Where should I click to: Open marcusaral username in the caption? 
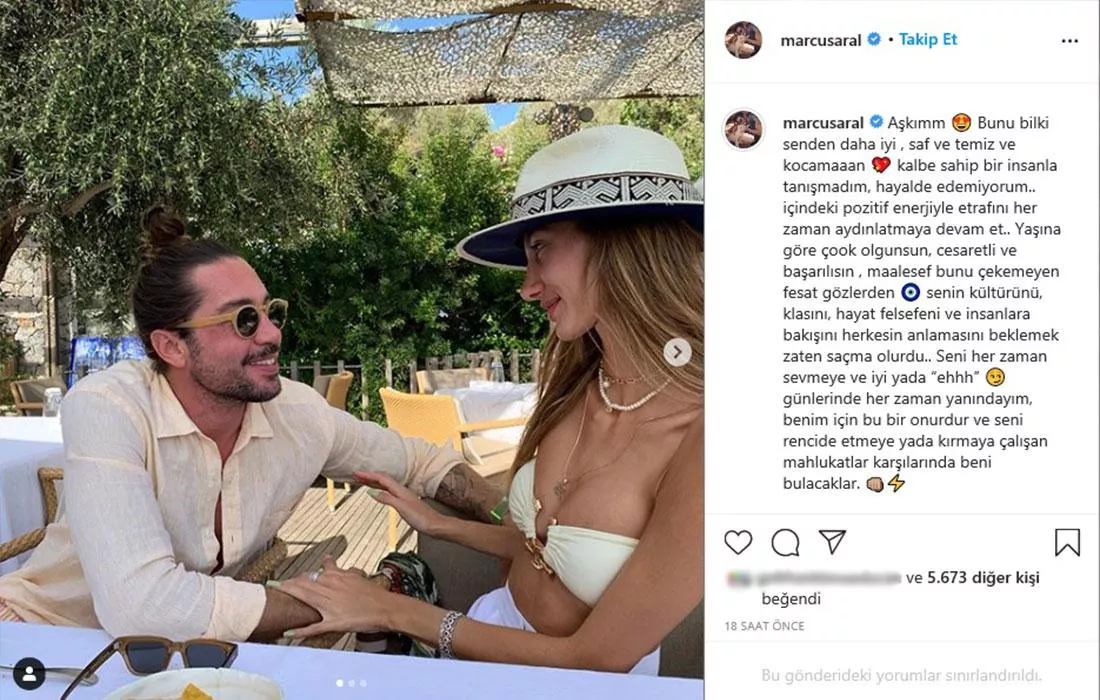pos(823,123)
